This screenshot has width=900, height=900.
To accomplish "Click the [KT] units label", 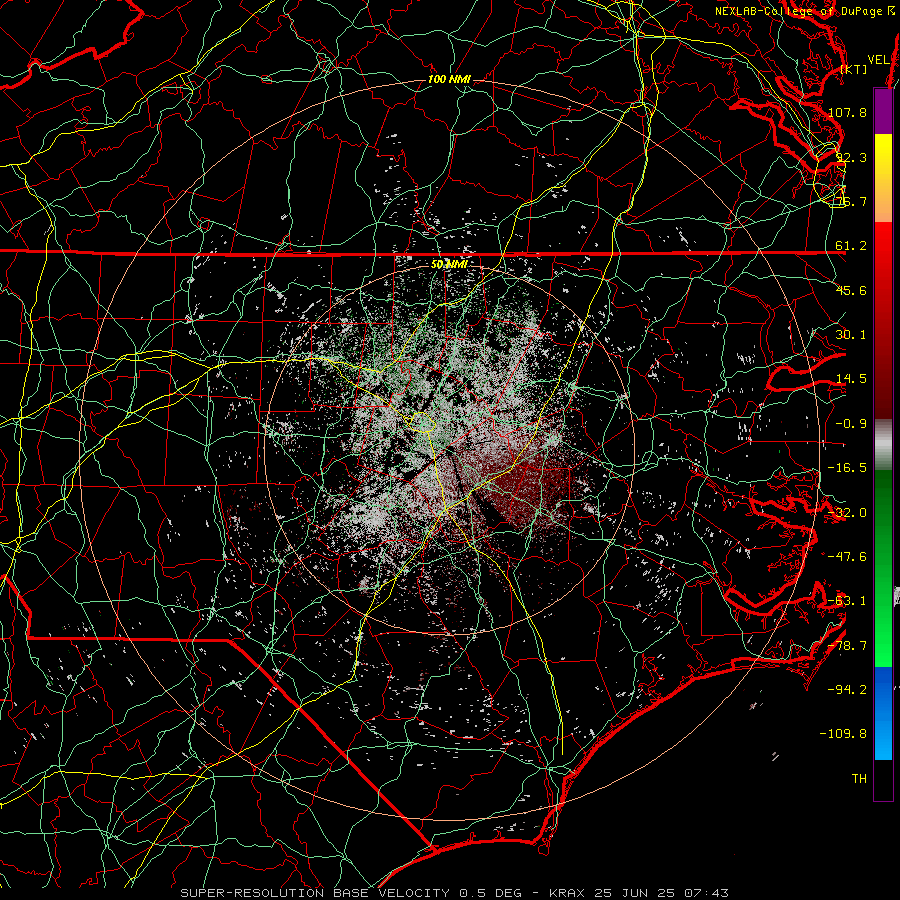I will pos(854,69).
